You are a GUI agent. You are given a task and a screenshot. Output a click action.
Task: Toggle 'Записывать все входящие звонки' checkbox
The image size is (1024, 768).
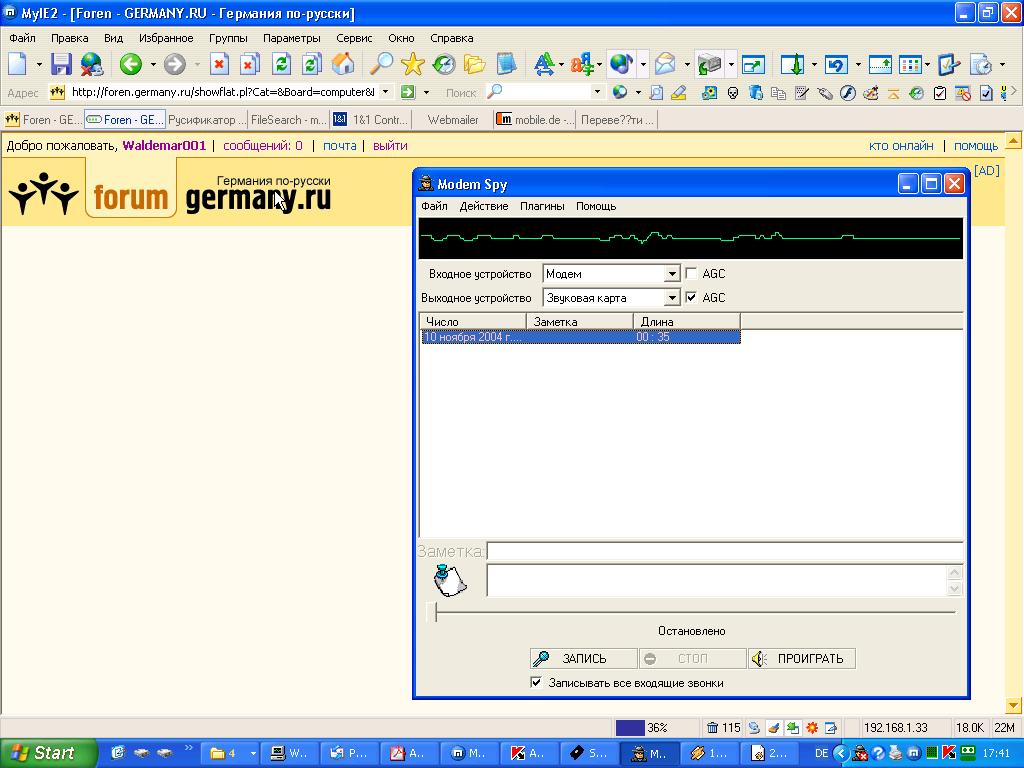click(x=536, y=683)
